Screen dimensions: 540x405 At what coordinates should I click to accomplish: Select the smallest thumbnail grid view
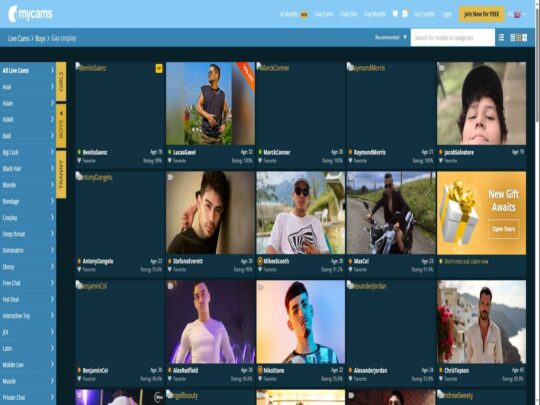tap(512, 38)
